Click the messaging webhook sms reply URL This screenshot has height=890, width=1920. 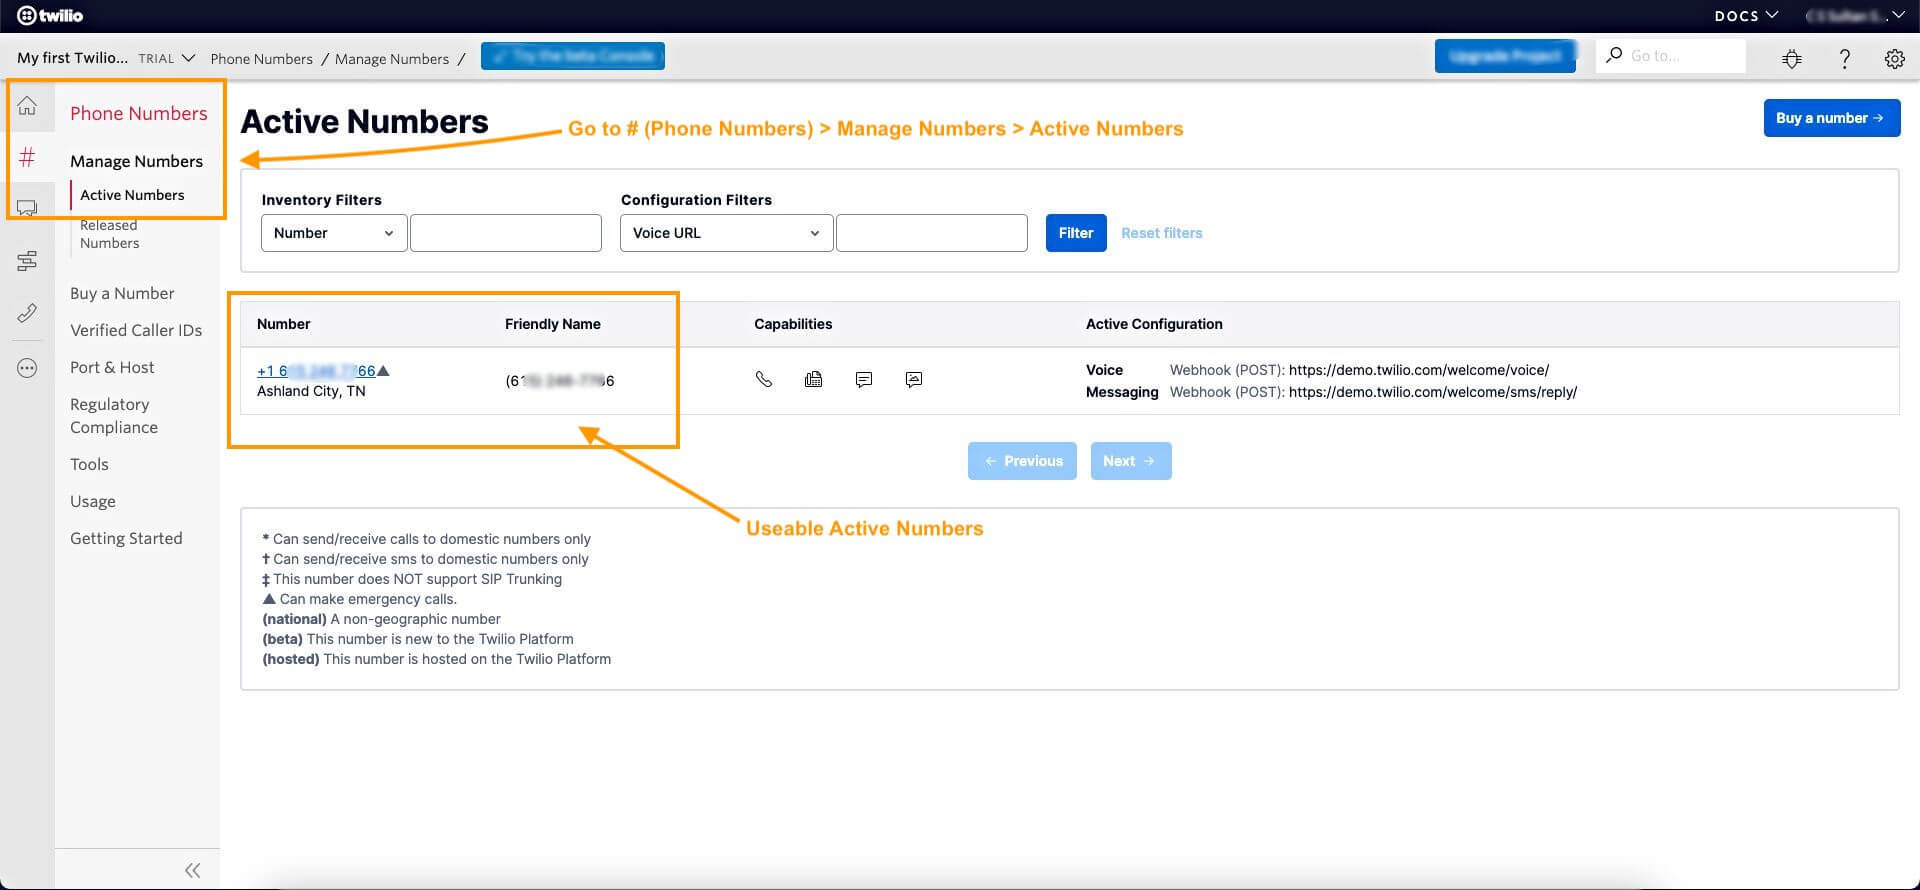1433,392
